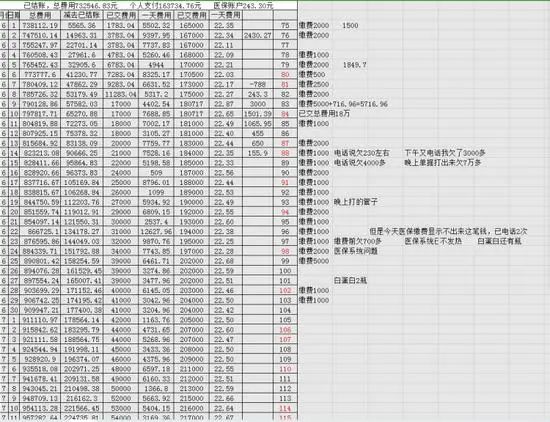Click the 个人支付163734.76元 text in the top row
Image resolution: width=550 pixels, height=422 pixels.
pyautogui.click(x=165, y=6)
